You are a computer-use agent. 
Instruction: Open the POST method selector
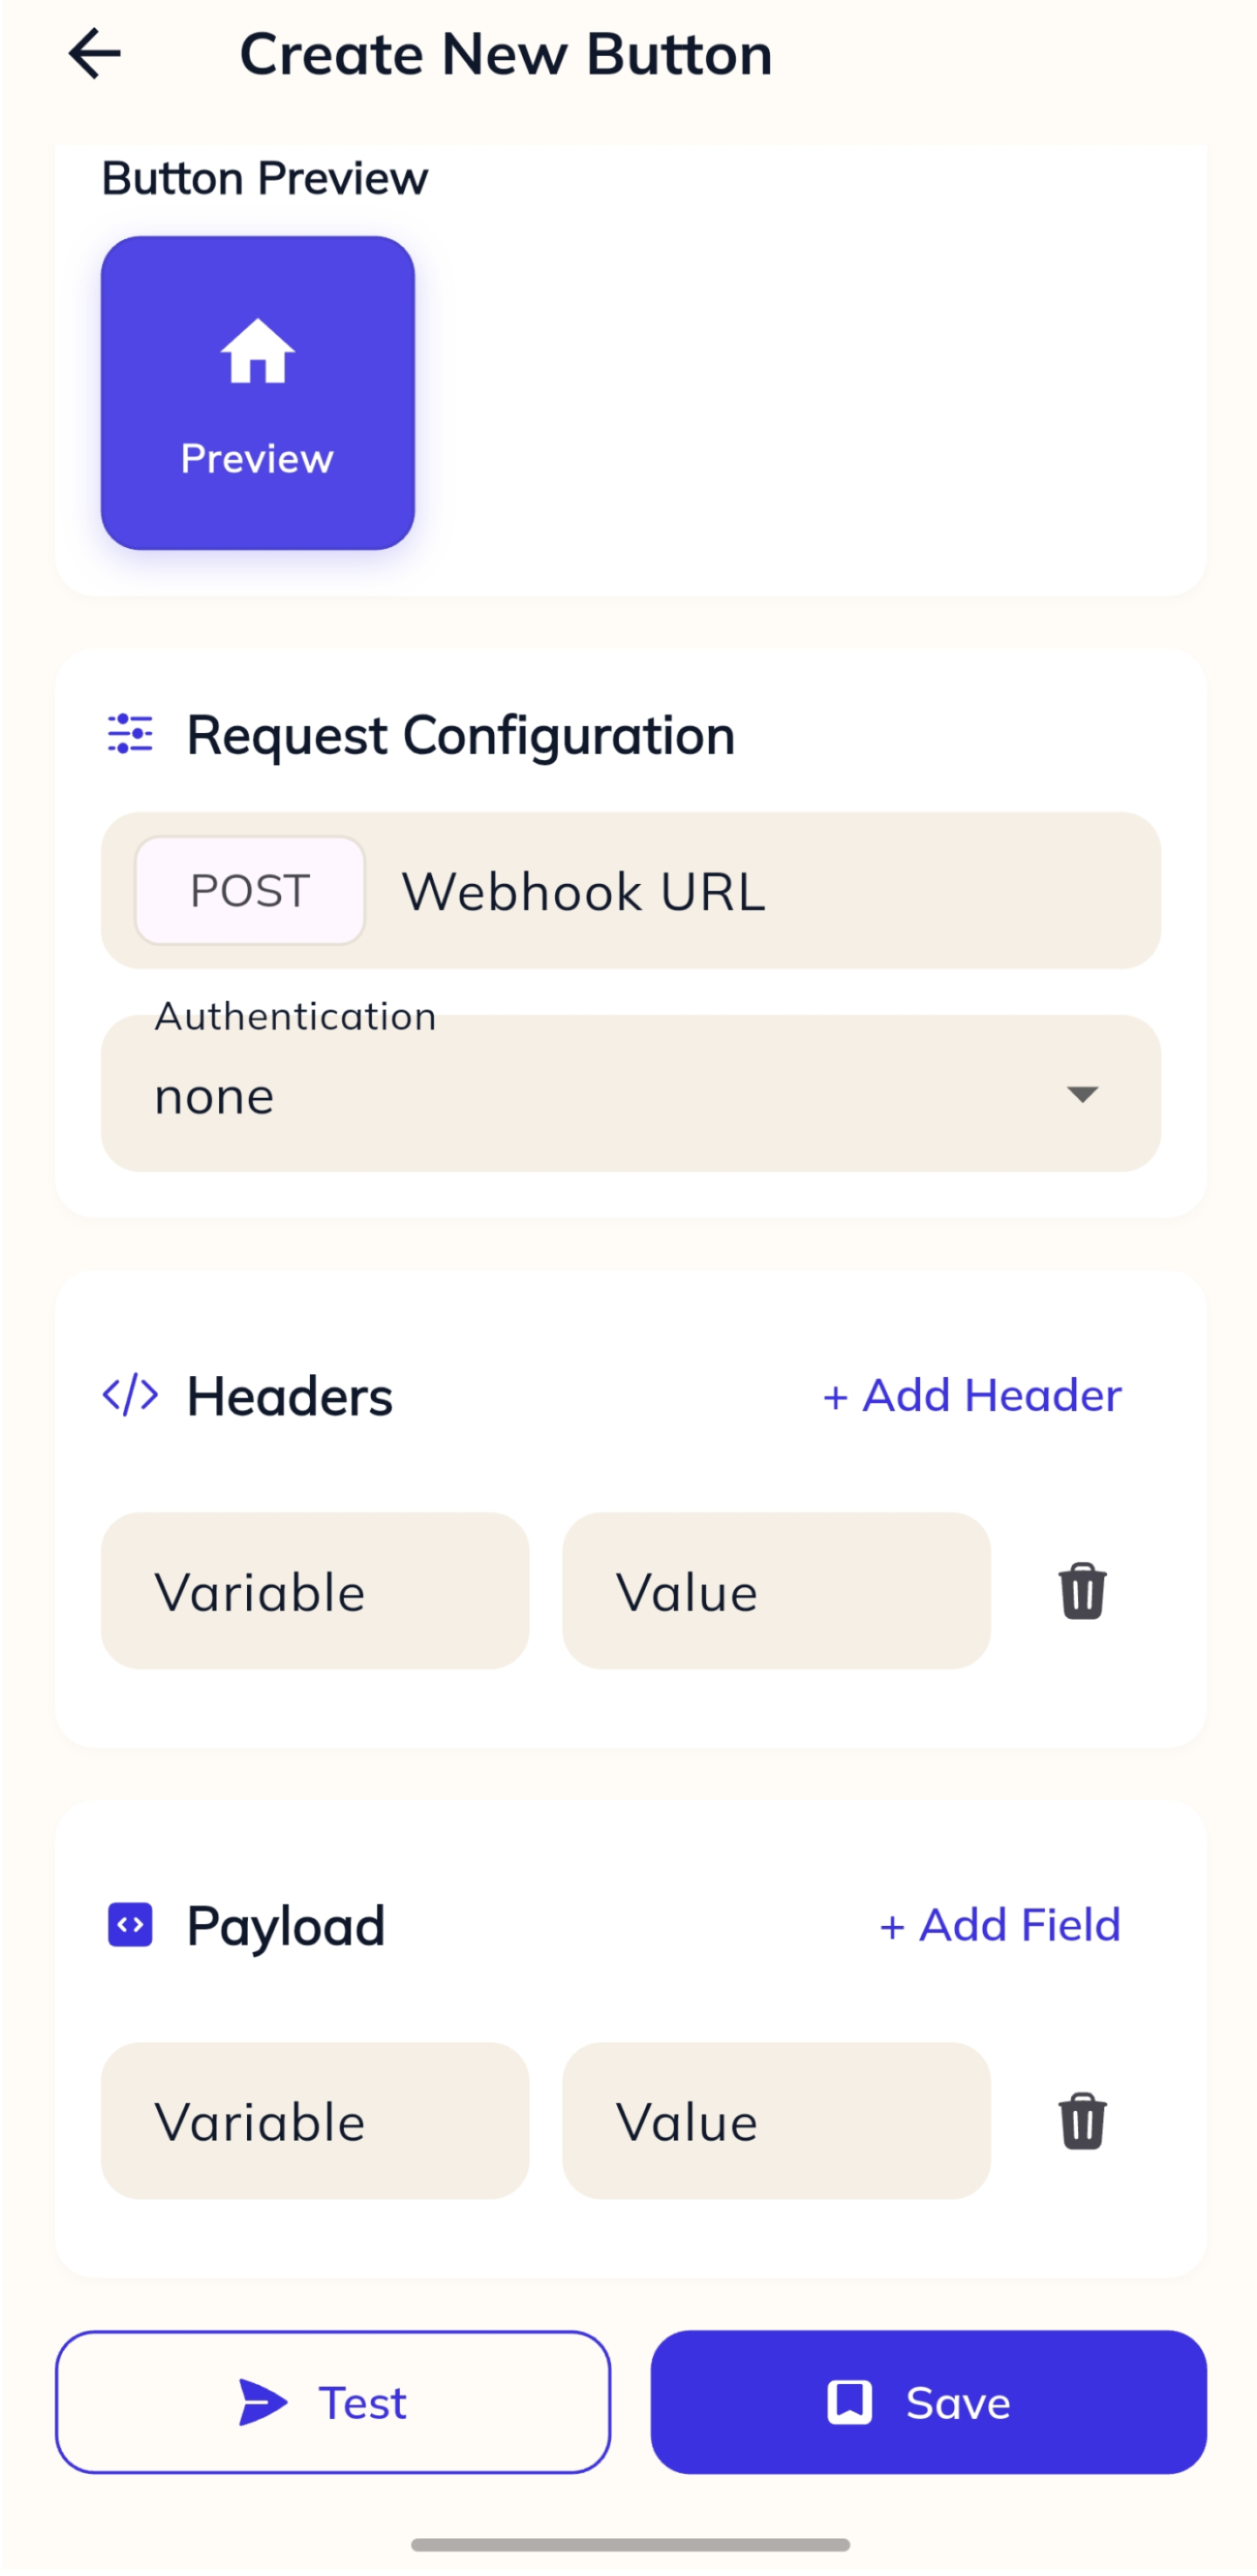pyautogui.click(x=249, y=890)
